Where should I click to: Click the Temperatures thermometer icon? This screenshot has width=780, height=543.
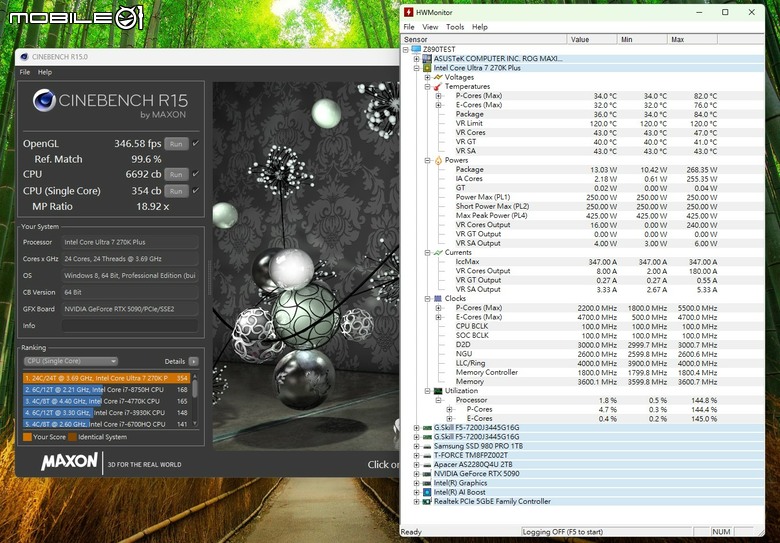pos(438,87)
